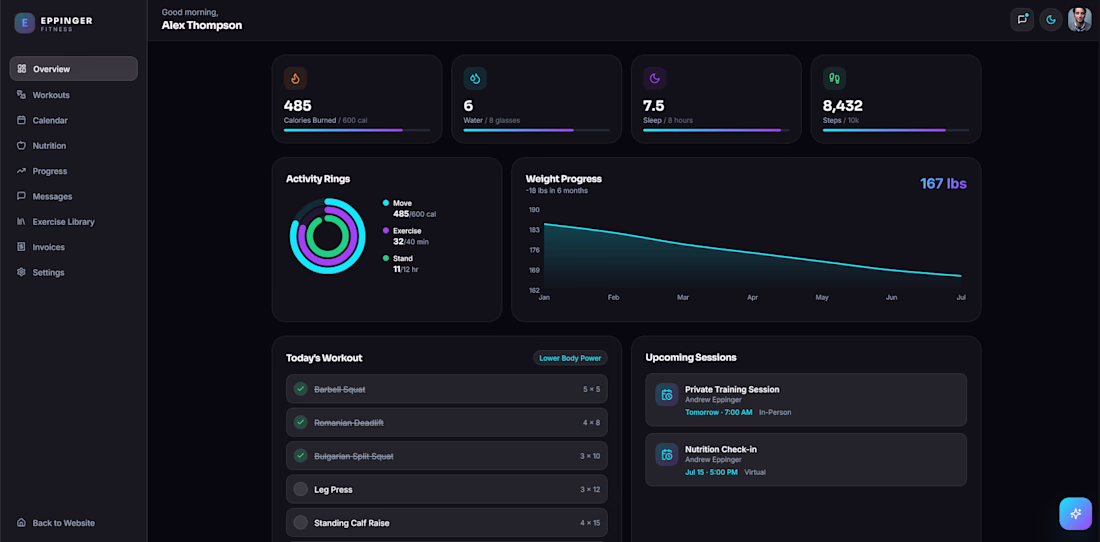Mark Standing Calf Raise as complete
1100x542 pixels.
pos(300,522)
